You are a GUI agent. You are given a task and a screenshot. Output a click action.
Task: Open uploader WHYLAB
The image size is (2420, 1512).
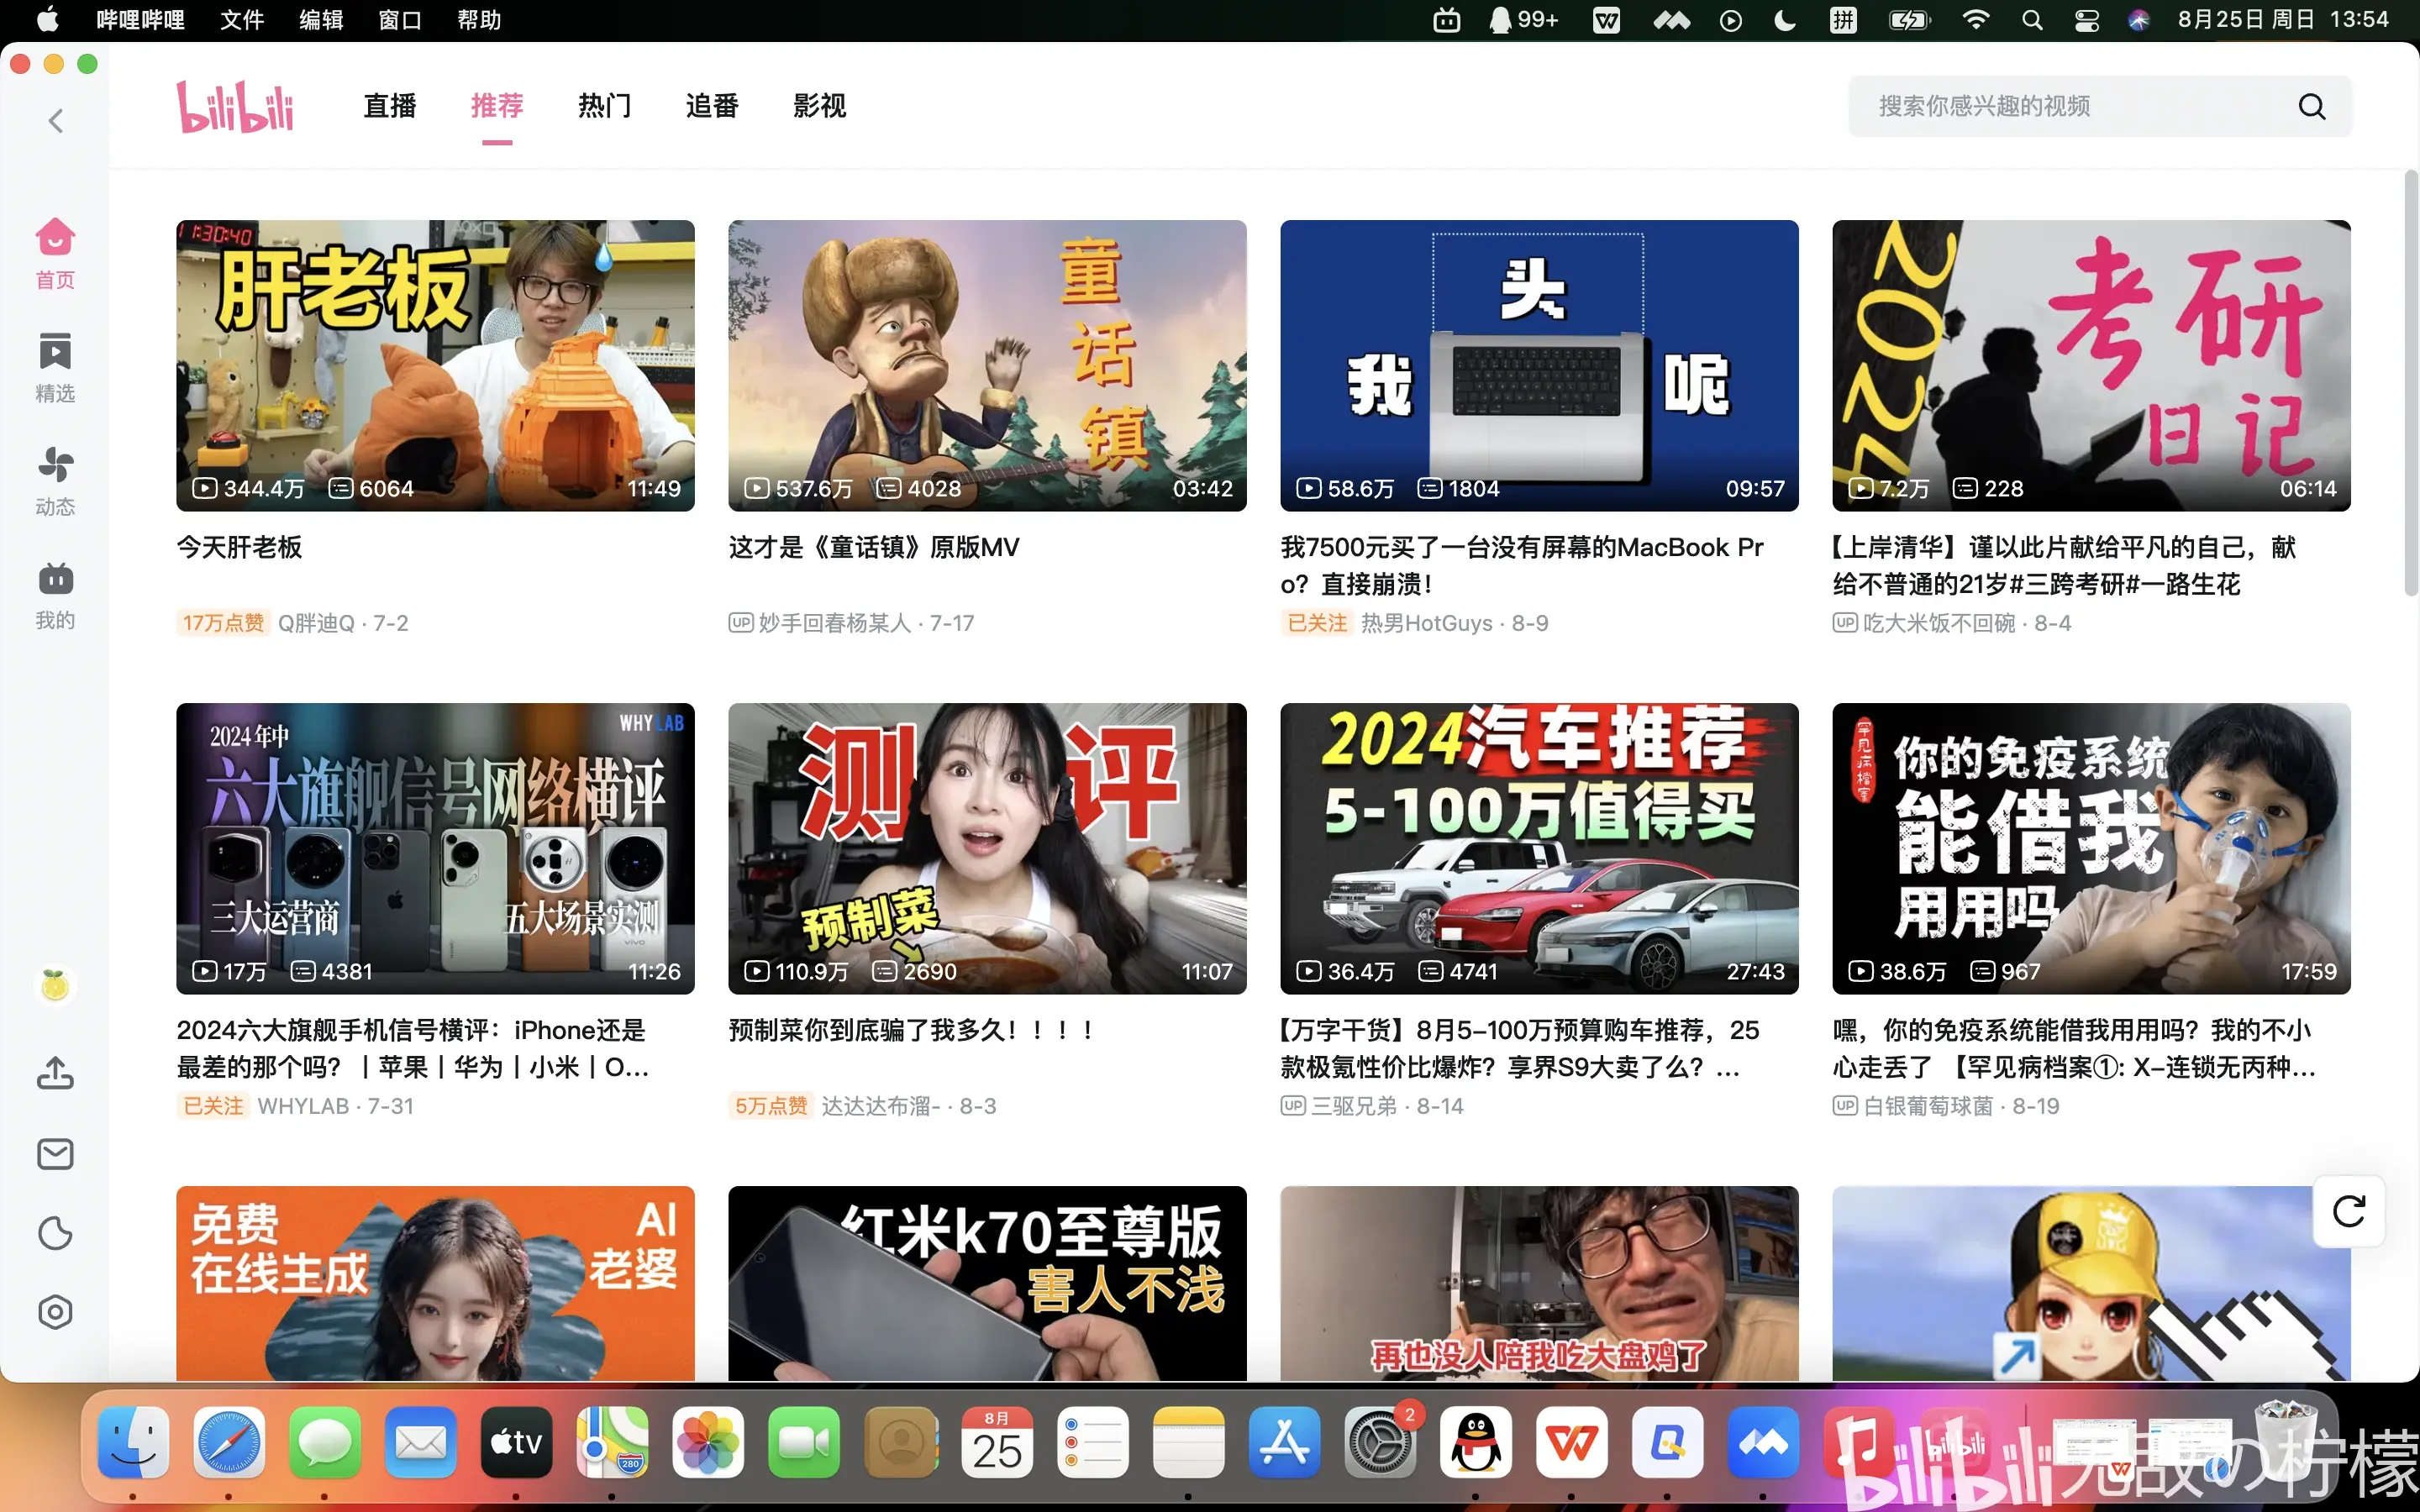click(x=303, y=1106)
